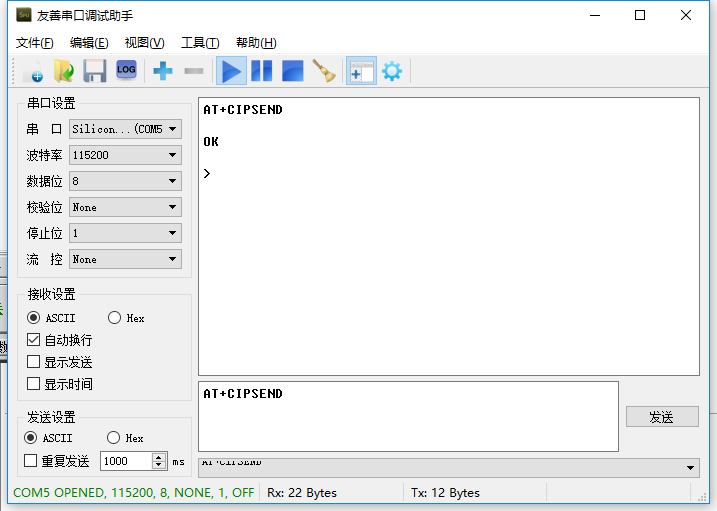
Task: Click the blue plus toolbar icon
Action: pyautogui.click(x=163, y=71)
